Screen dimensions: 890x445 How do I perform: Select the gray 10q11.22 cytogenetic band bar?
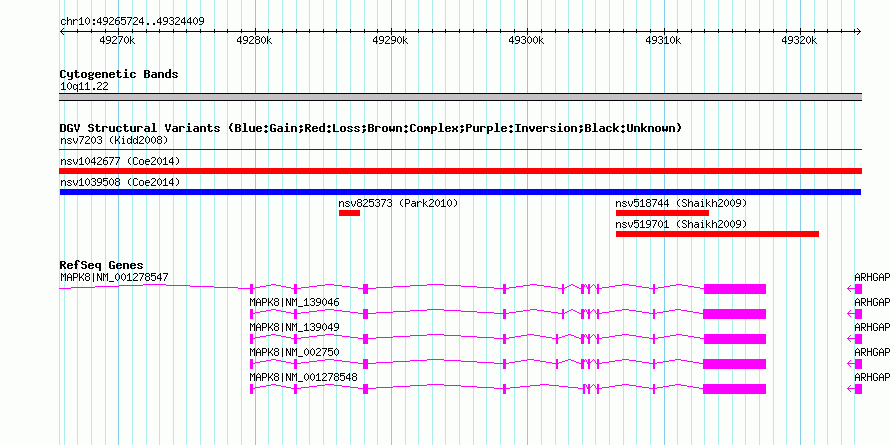pyautogui.click(x=460, y=97)
